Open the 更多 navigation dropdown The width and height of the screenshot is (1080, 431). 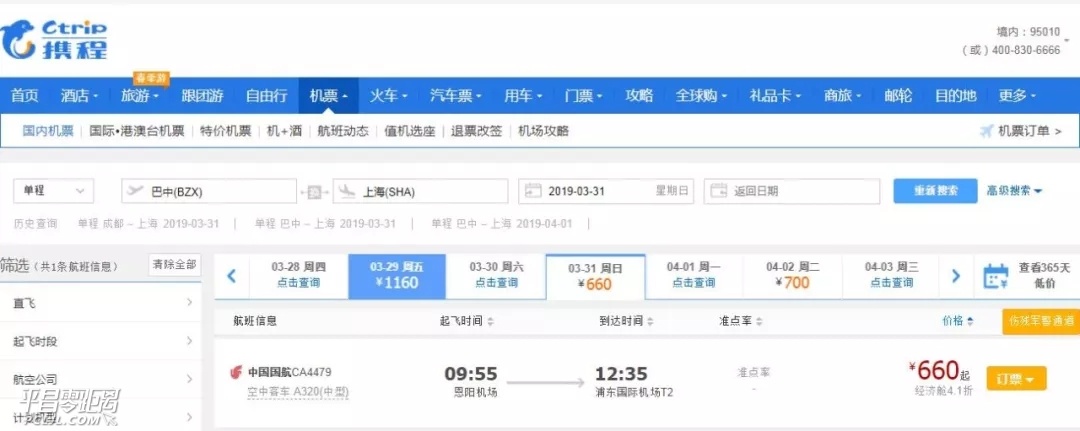[x=1017, y=96]
